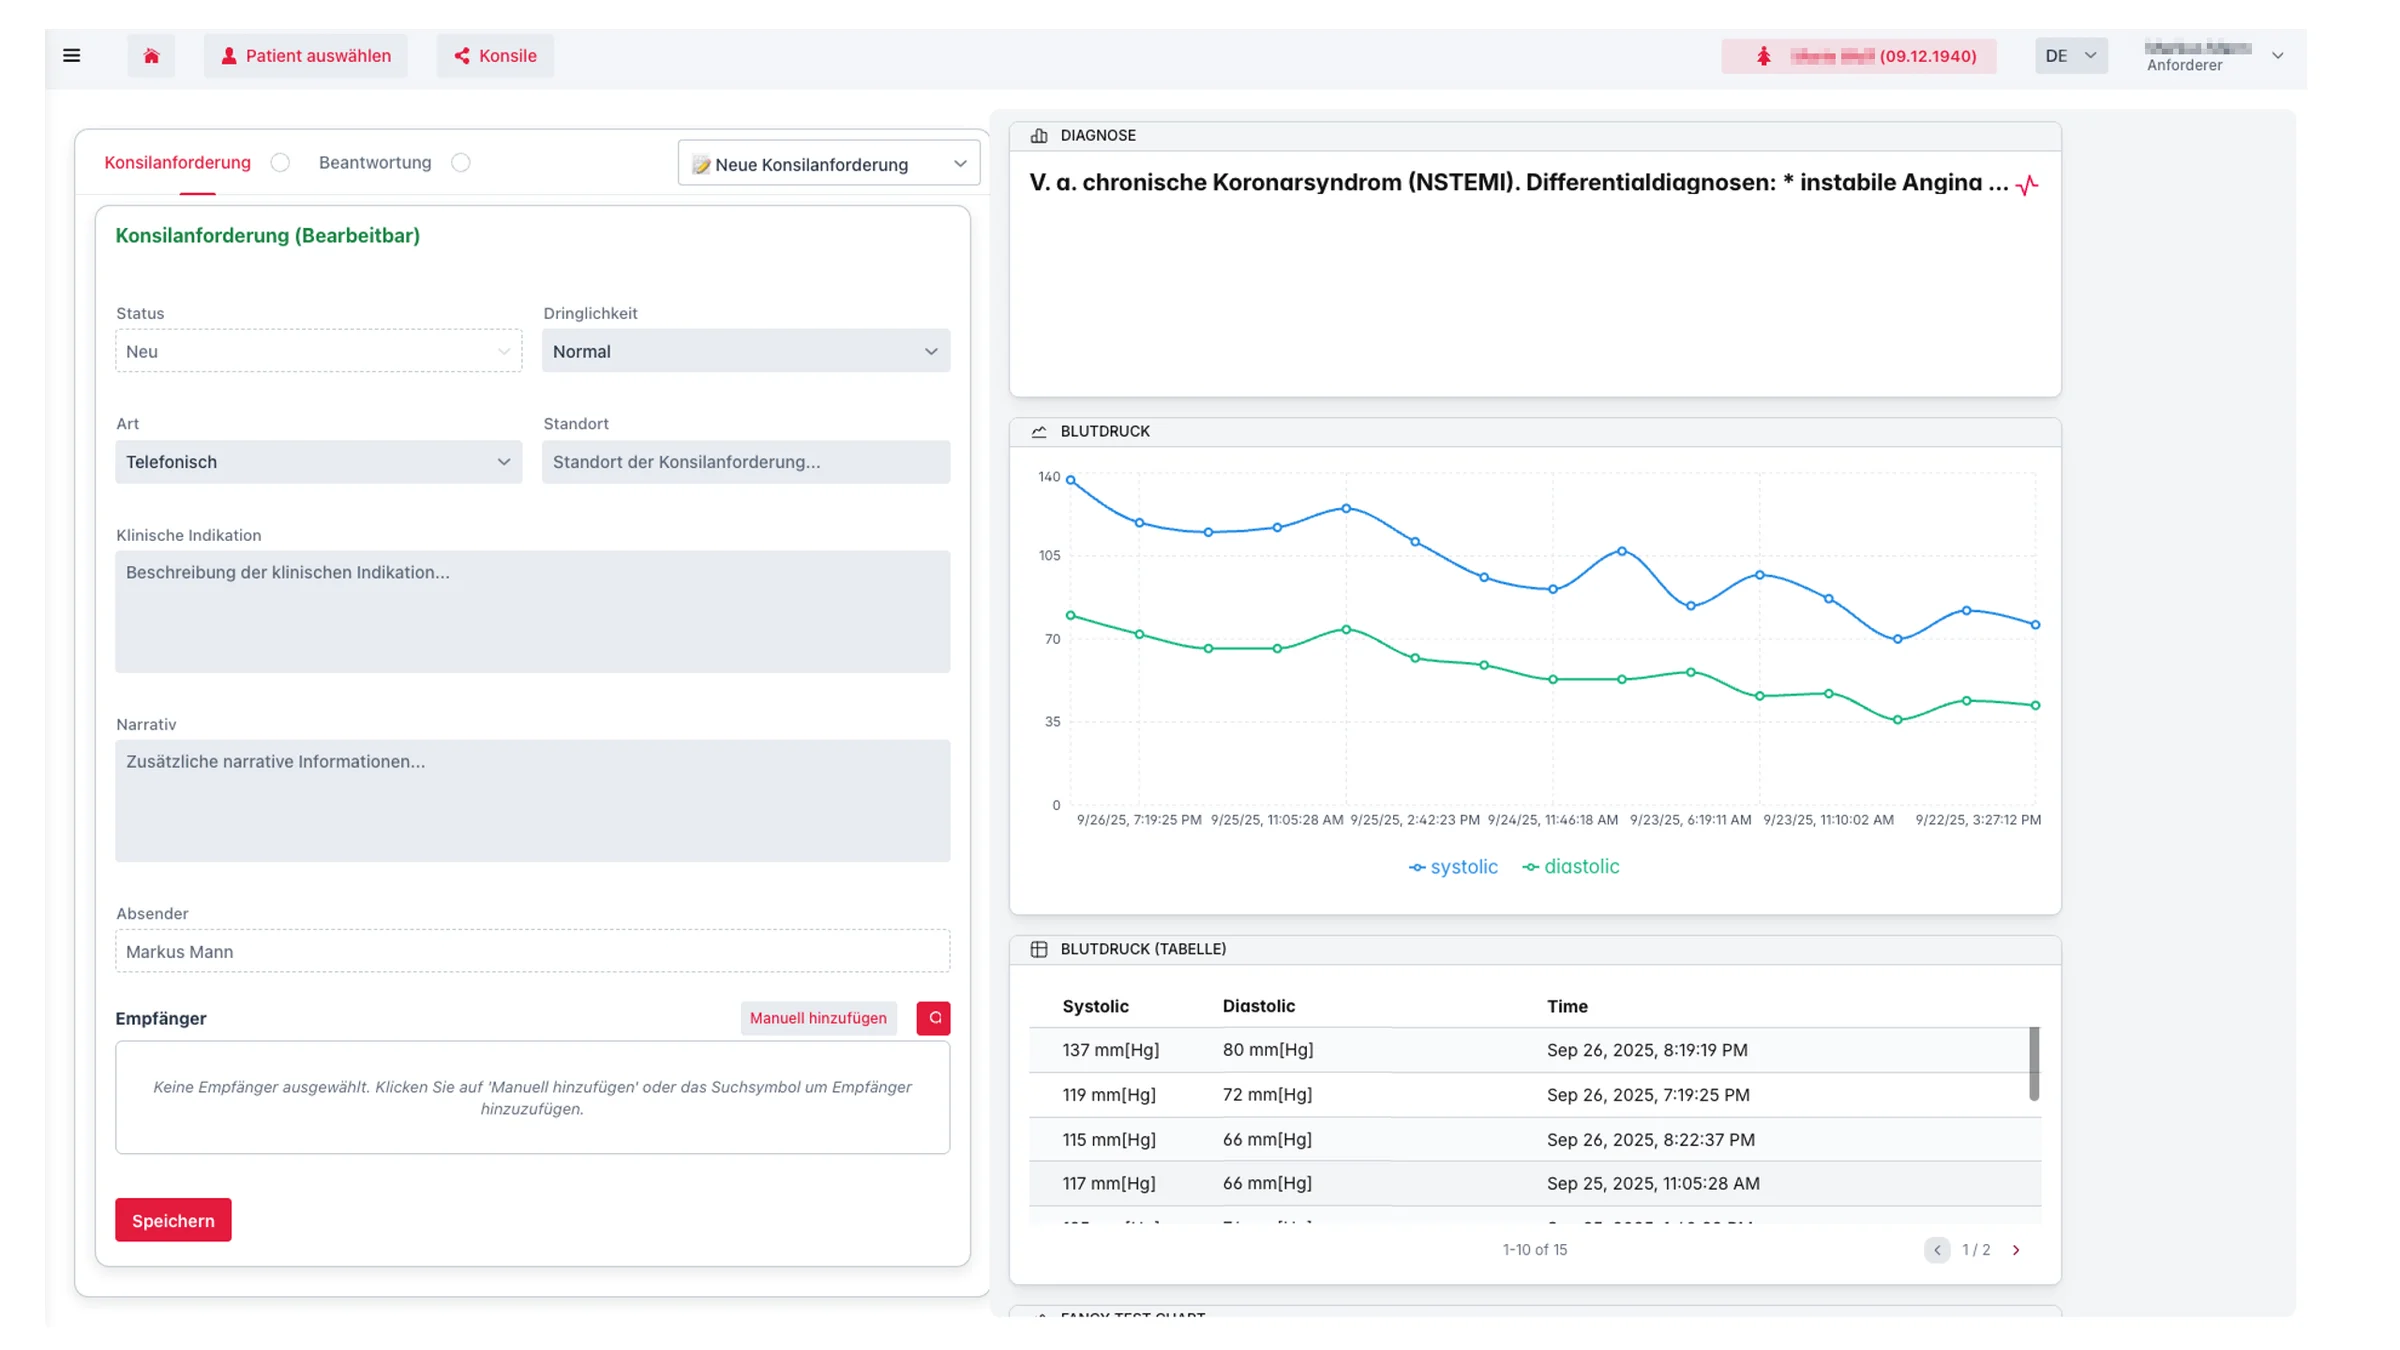Screen dimensions: 2400x1350
Task: Click the red pulse icon beside diagnosis text
Action: 2027,185
